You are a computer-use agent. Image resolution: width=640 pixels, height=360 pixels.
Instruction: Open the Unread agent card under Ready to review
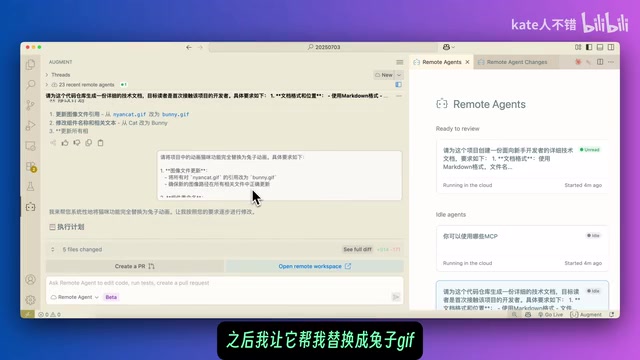tap(522, 166)
